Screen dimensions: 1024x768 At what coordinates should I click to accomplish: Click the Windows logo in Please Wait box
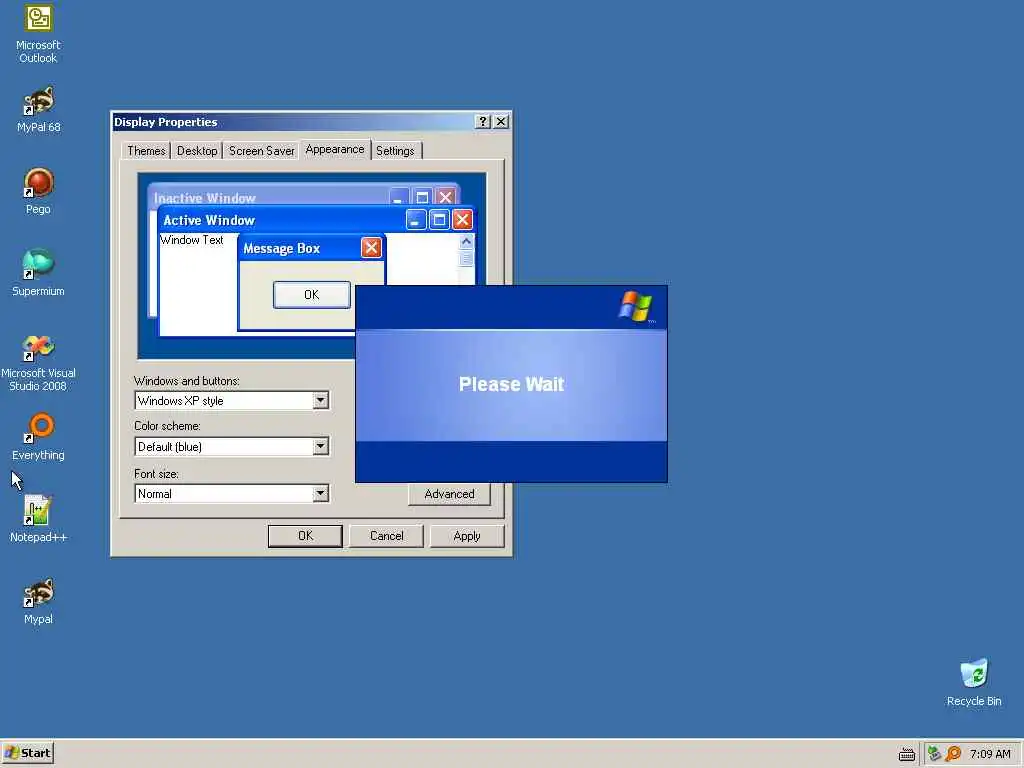click(635, 306)
